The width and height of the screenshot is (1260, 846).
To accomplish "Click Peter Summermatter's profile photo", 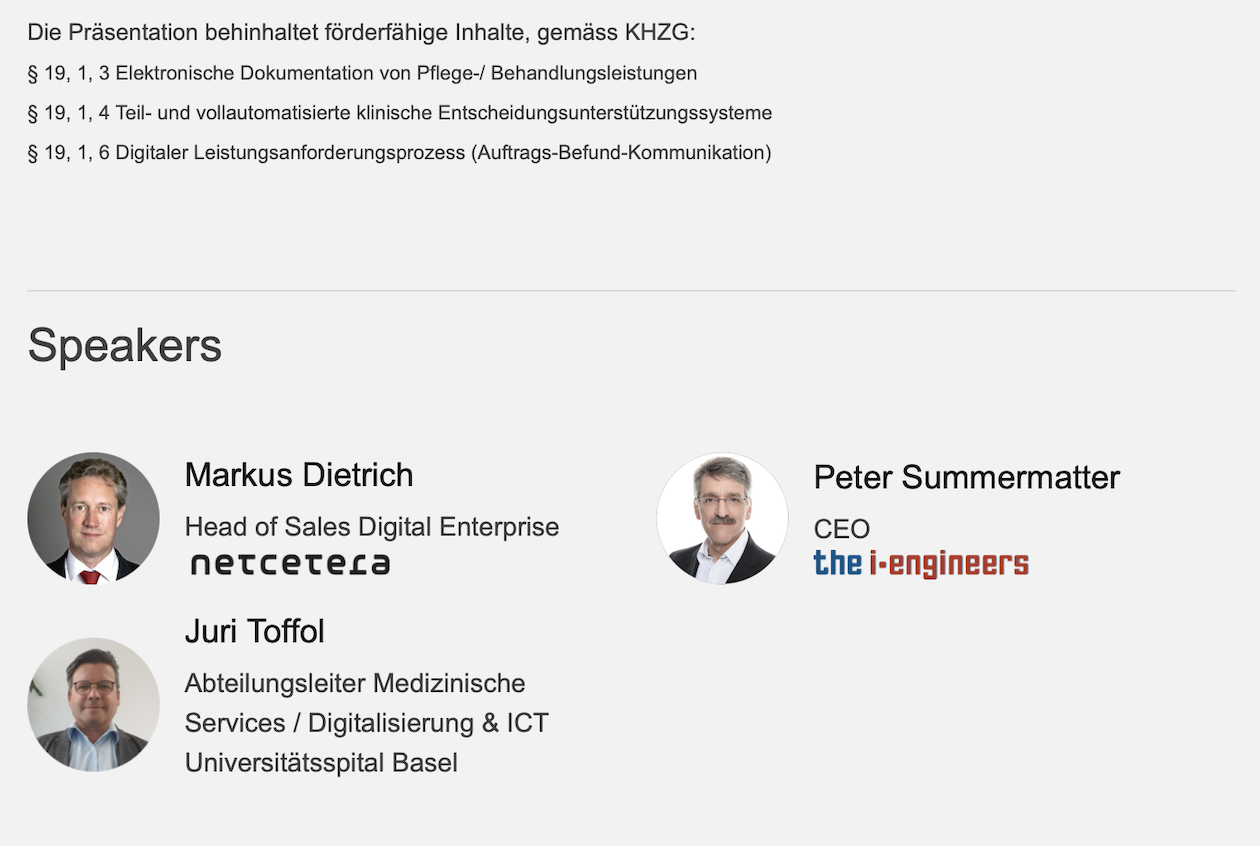I will click(x=722, y=518).
